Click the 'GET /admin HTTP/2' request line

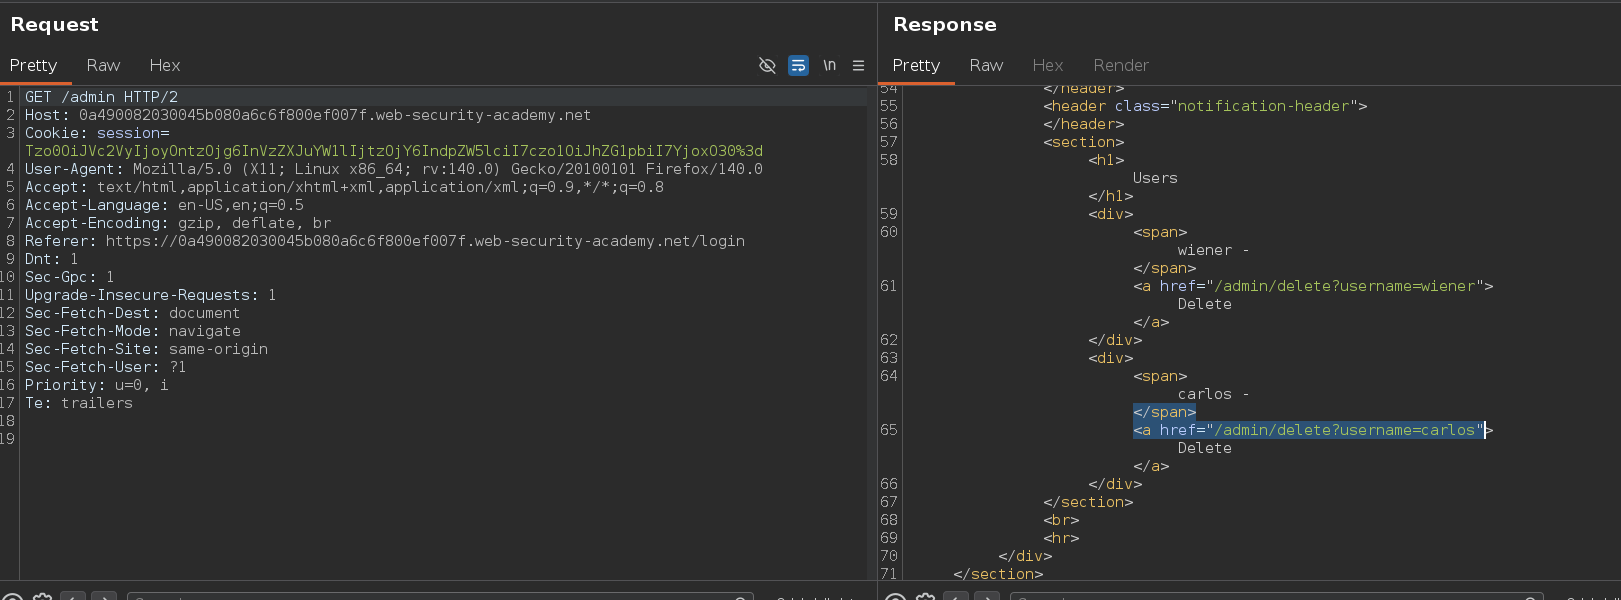pos(101,97)
